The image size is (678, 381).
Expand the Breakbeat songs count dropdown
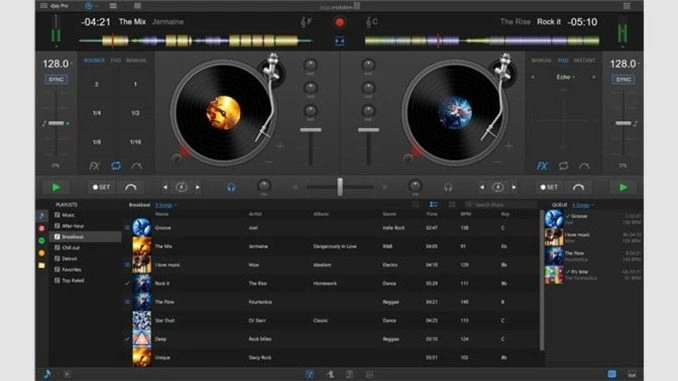coord(166,205)
